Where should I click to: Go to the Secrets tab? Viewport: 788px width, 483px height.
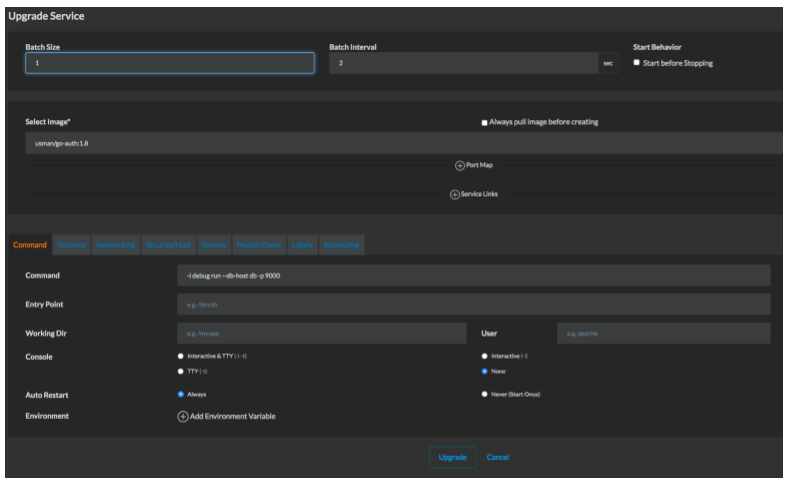point(214,245)
